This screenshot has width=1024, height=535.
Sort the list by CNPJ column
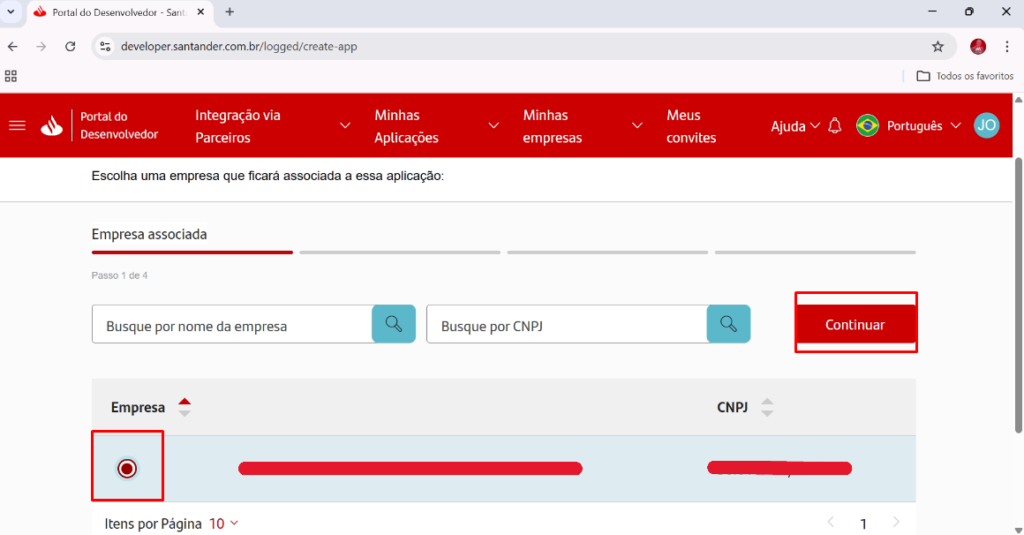767,408
